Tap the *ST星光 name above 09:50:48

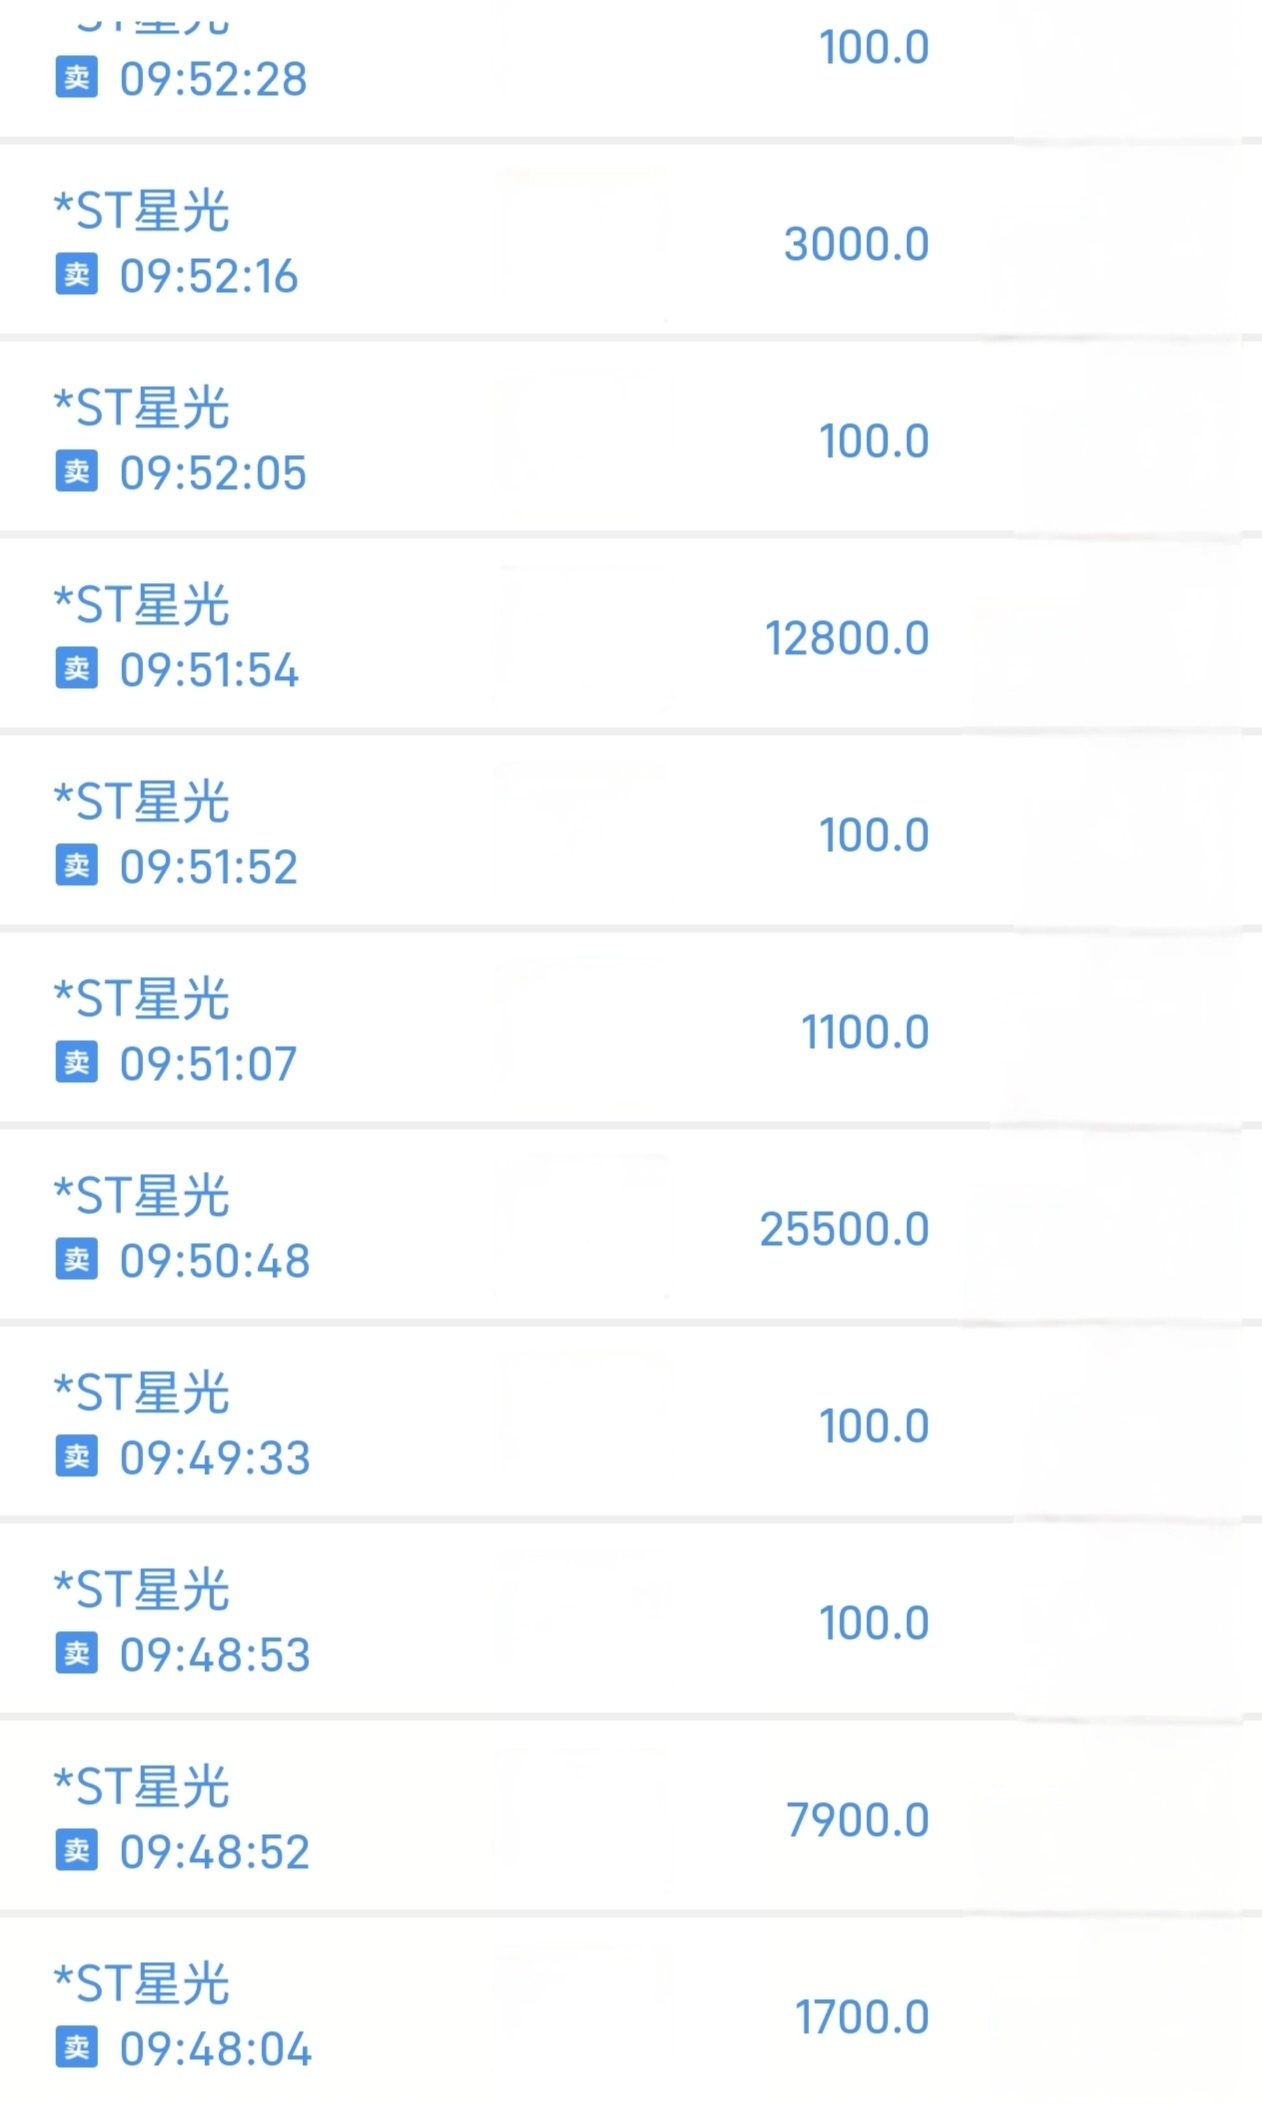pyautogui.click(x=142, y=1196)
